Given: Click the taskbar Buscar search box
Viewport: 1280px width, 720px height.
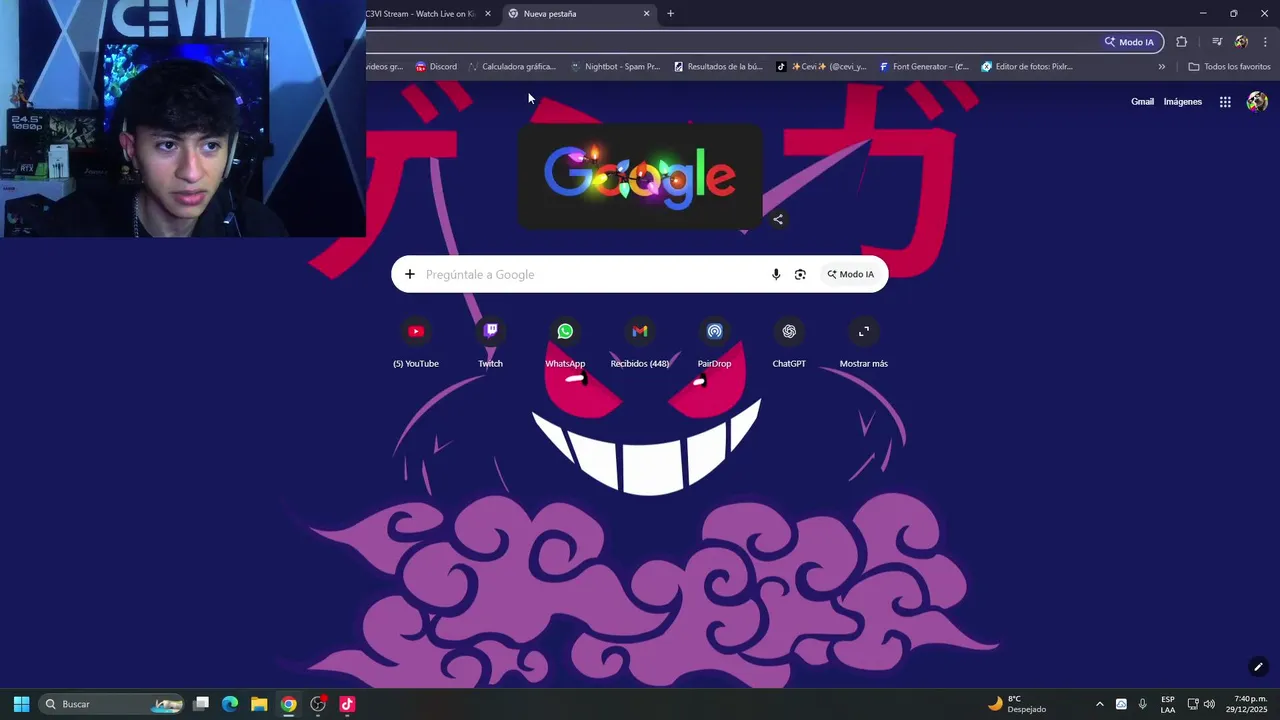Looking at the screenshot, I should (x=112, y=704).
